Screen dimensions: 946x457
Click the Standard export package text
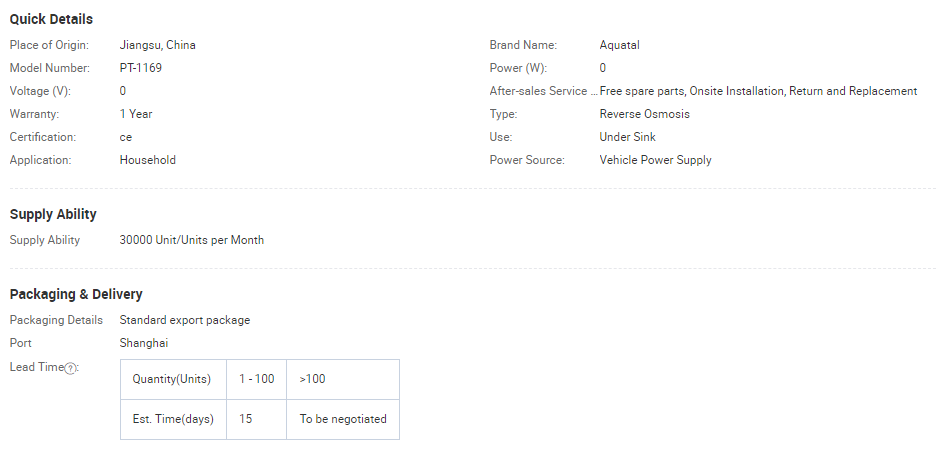[184, 320]
